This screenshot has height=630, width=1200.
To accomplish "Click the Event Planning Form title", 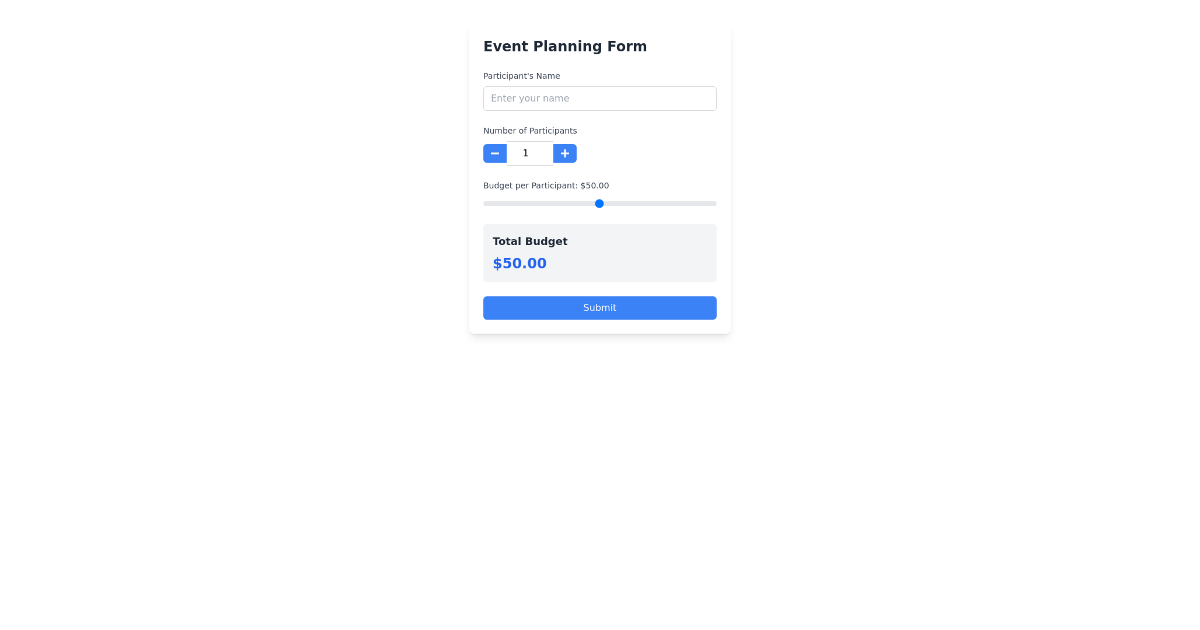I will click(565, 46).
